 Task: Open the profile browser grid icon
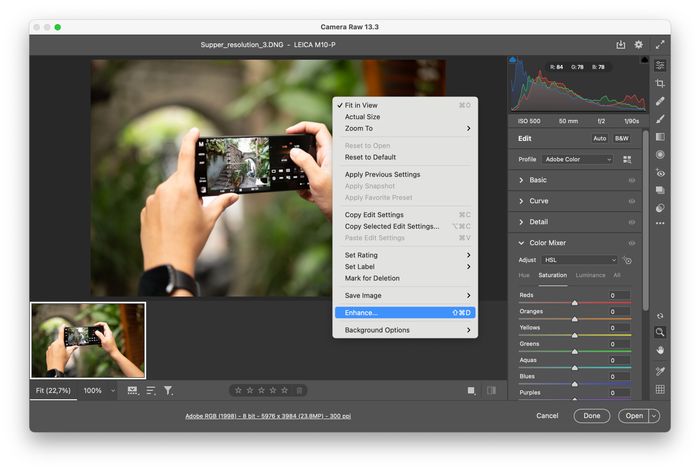(x=627, y=159)
